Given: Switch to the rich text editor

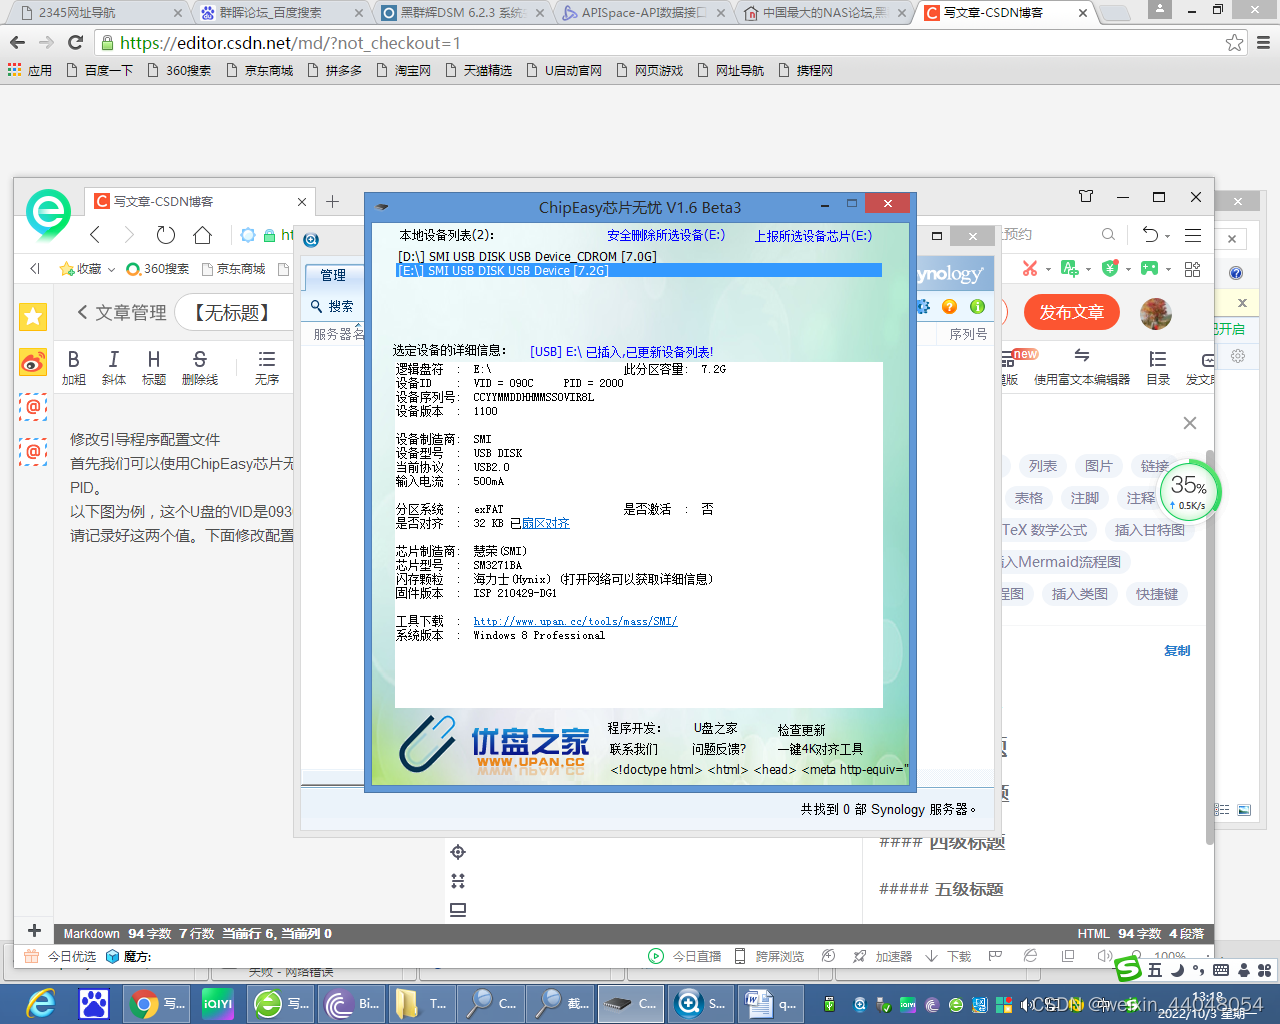Looking at the screenshot, I should tap(1082, 367).
